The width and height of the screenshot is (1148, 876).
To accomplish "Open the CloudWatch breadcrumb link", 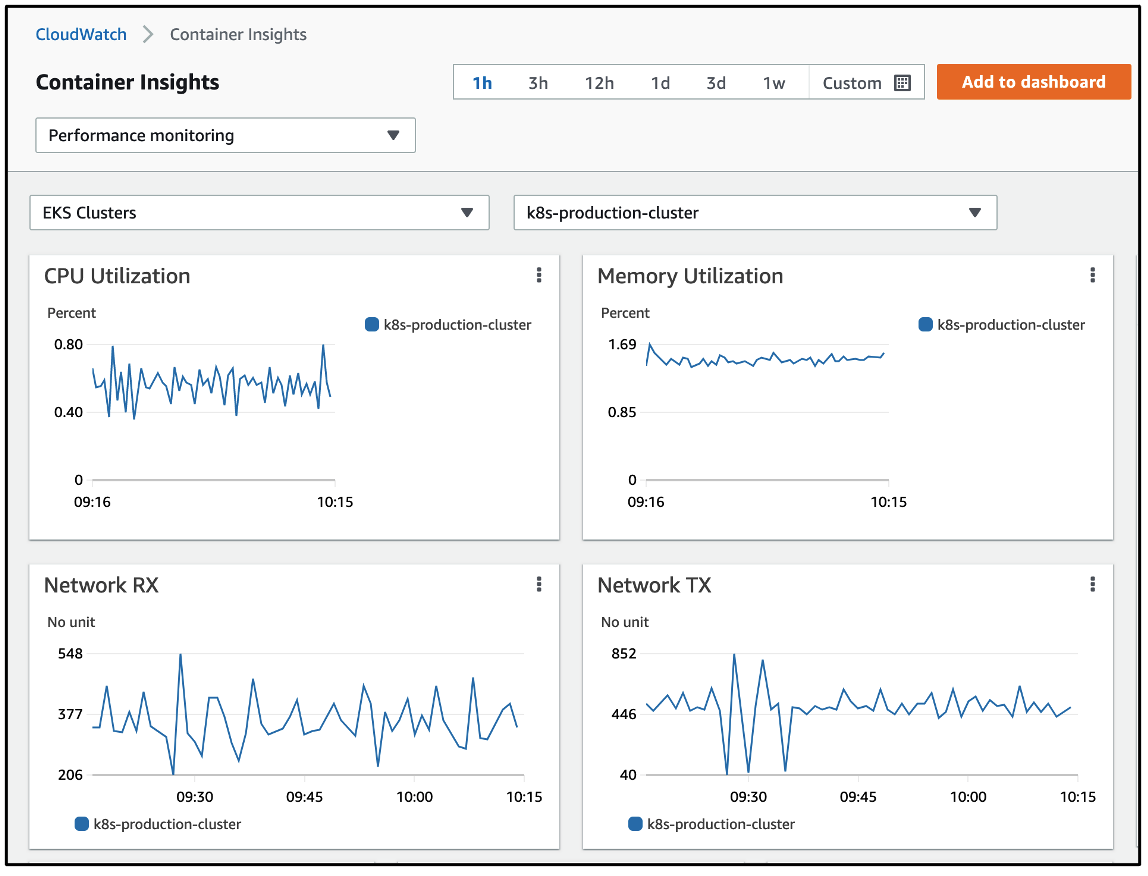I will (80, 34).
